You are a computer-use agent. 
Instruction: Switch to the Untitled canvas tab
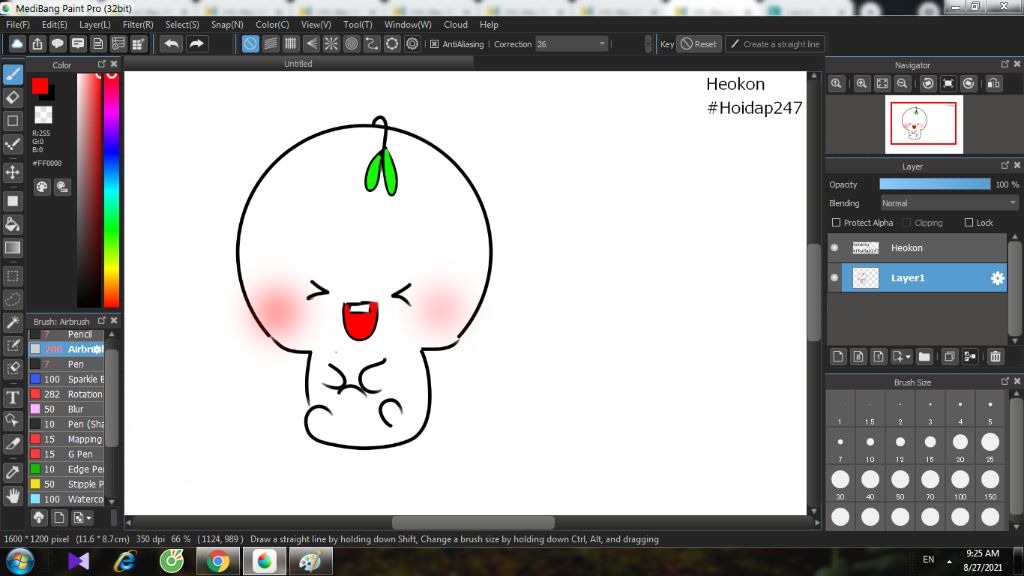pyautogui.click(x=298, y=64)
